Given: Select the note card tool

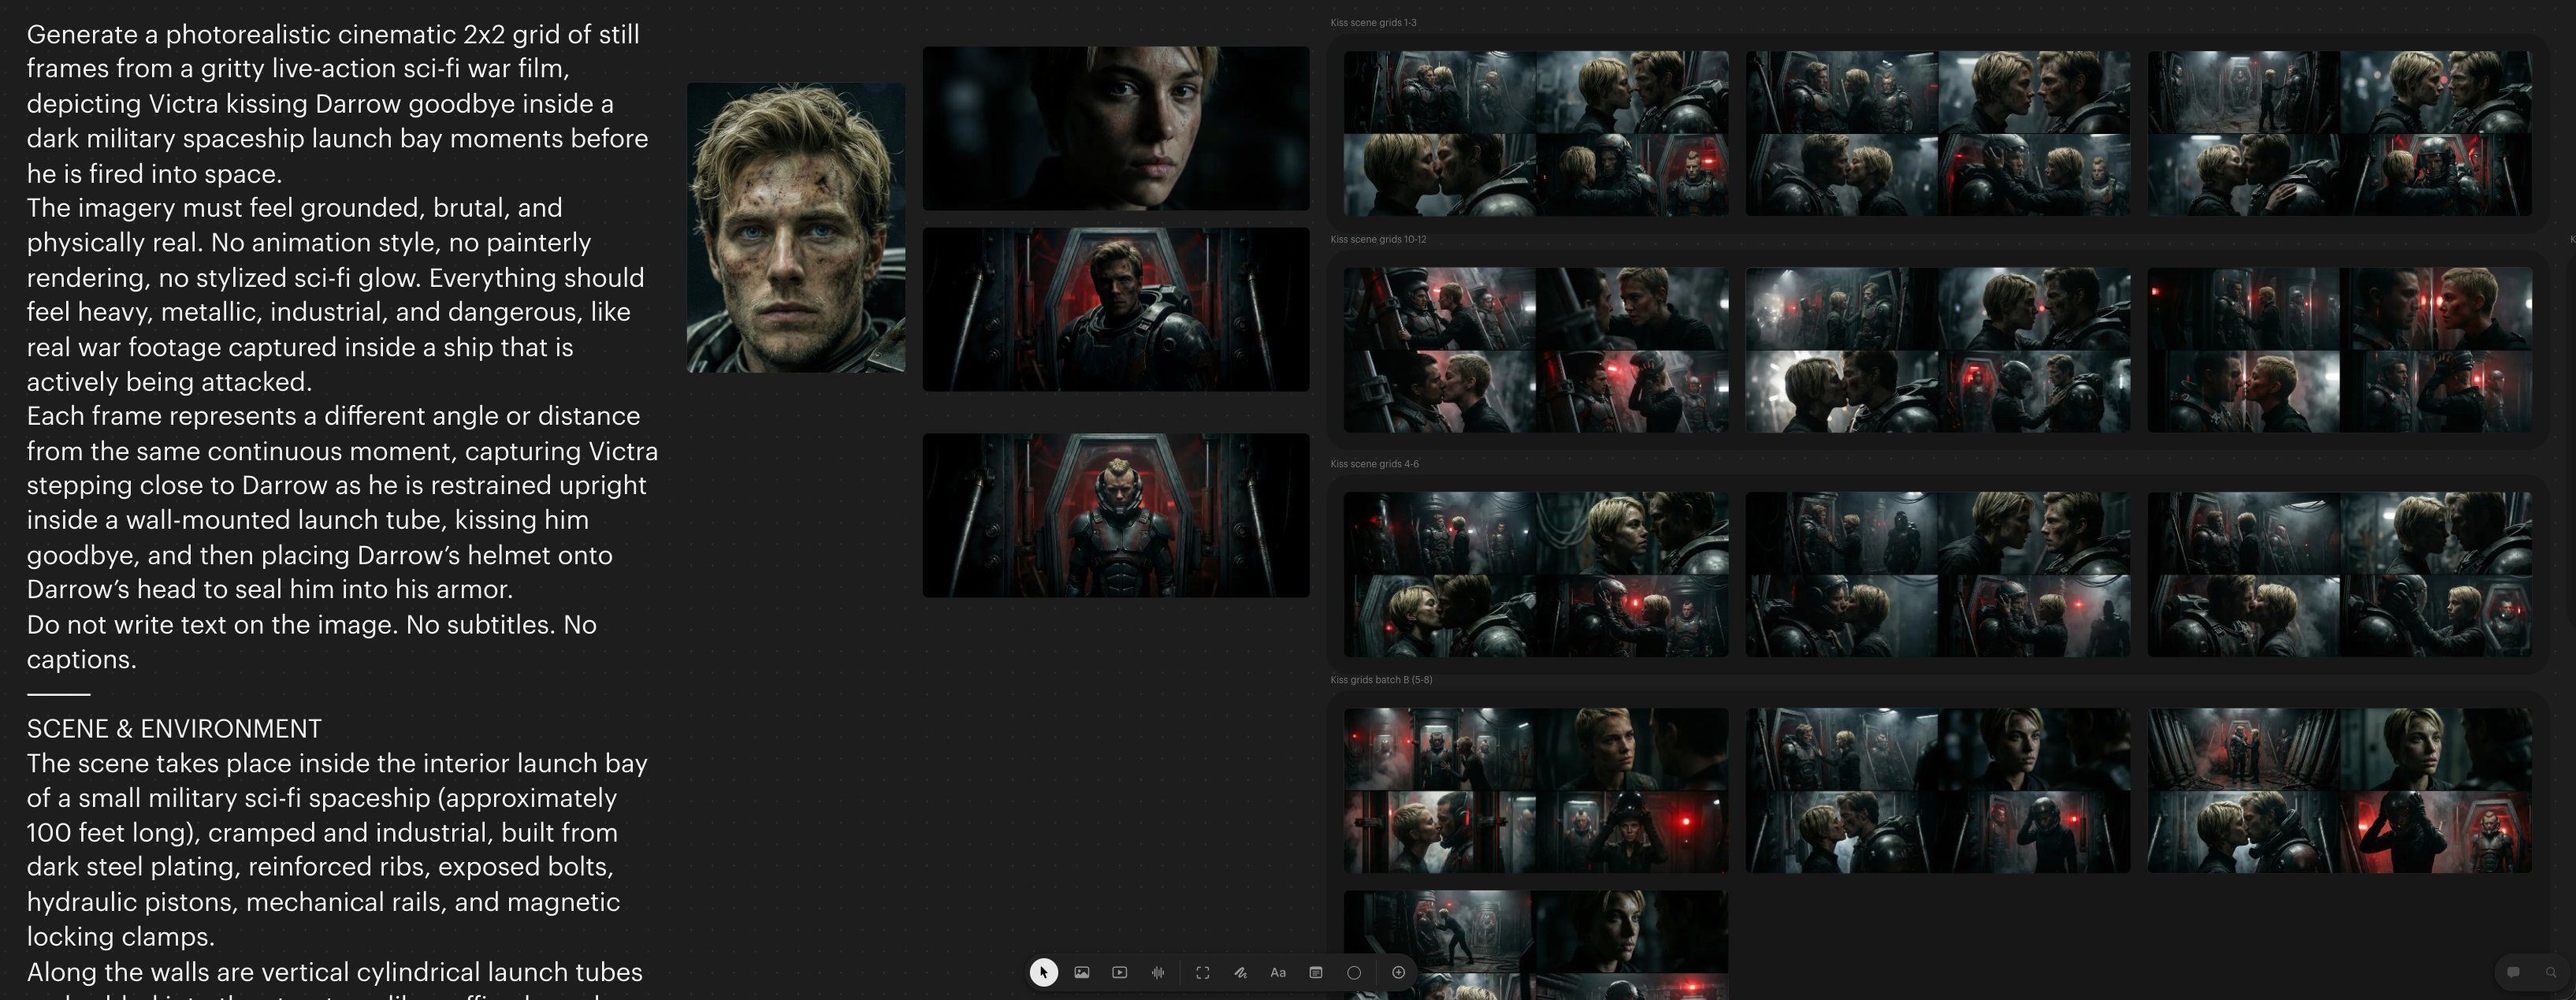Looking at the screenshot, I should click(1316, 972).
